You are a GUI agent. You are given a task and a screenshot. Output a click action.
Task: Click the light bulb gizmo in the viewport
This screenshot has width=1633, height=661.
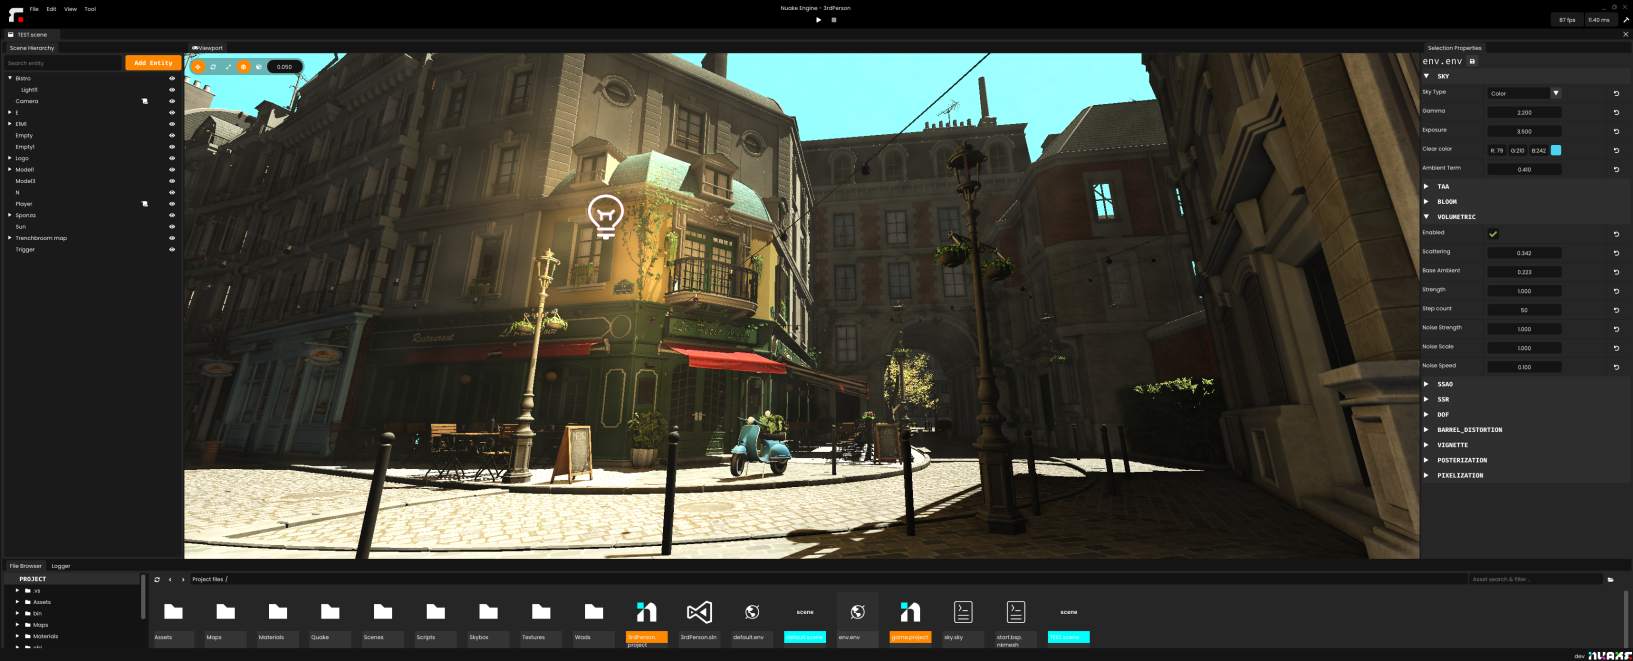[605, 216]
